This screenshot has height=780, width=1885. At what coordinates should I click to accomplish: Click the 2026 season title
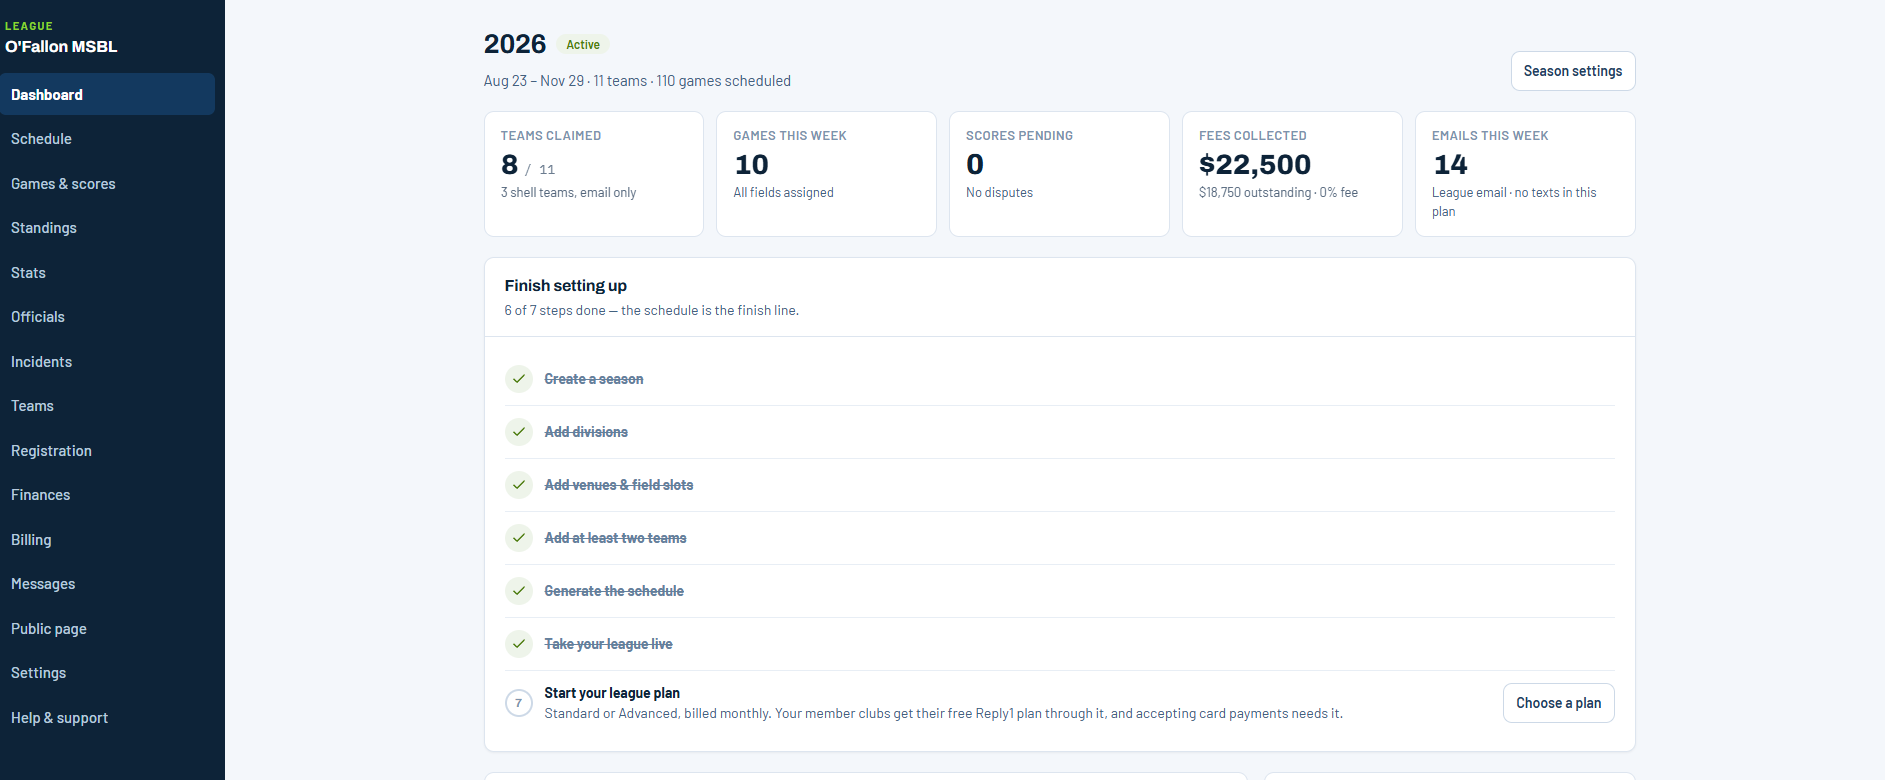click(515, 44)
